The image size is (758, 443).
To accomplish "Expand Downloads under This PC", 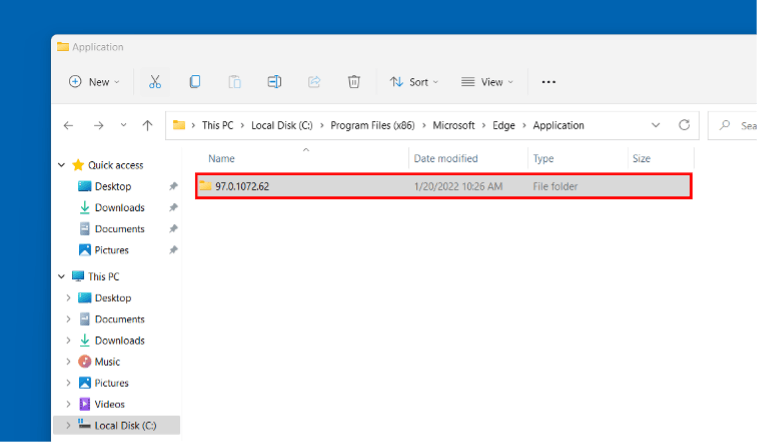I will point(68,340).
